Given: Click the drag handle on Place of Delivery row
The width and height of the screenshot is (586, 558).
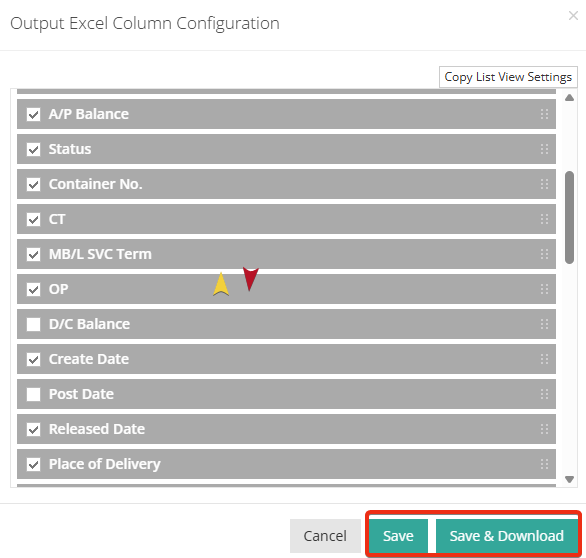Looking at the screenshot, I should tap(544, 464).
